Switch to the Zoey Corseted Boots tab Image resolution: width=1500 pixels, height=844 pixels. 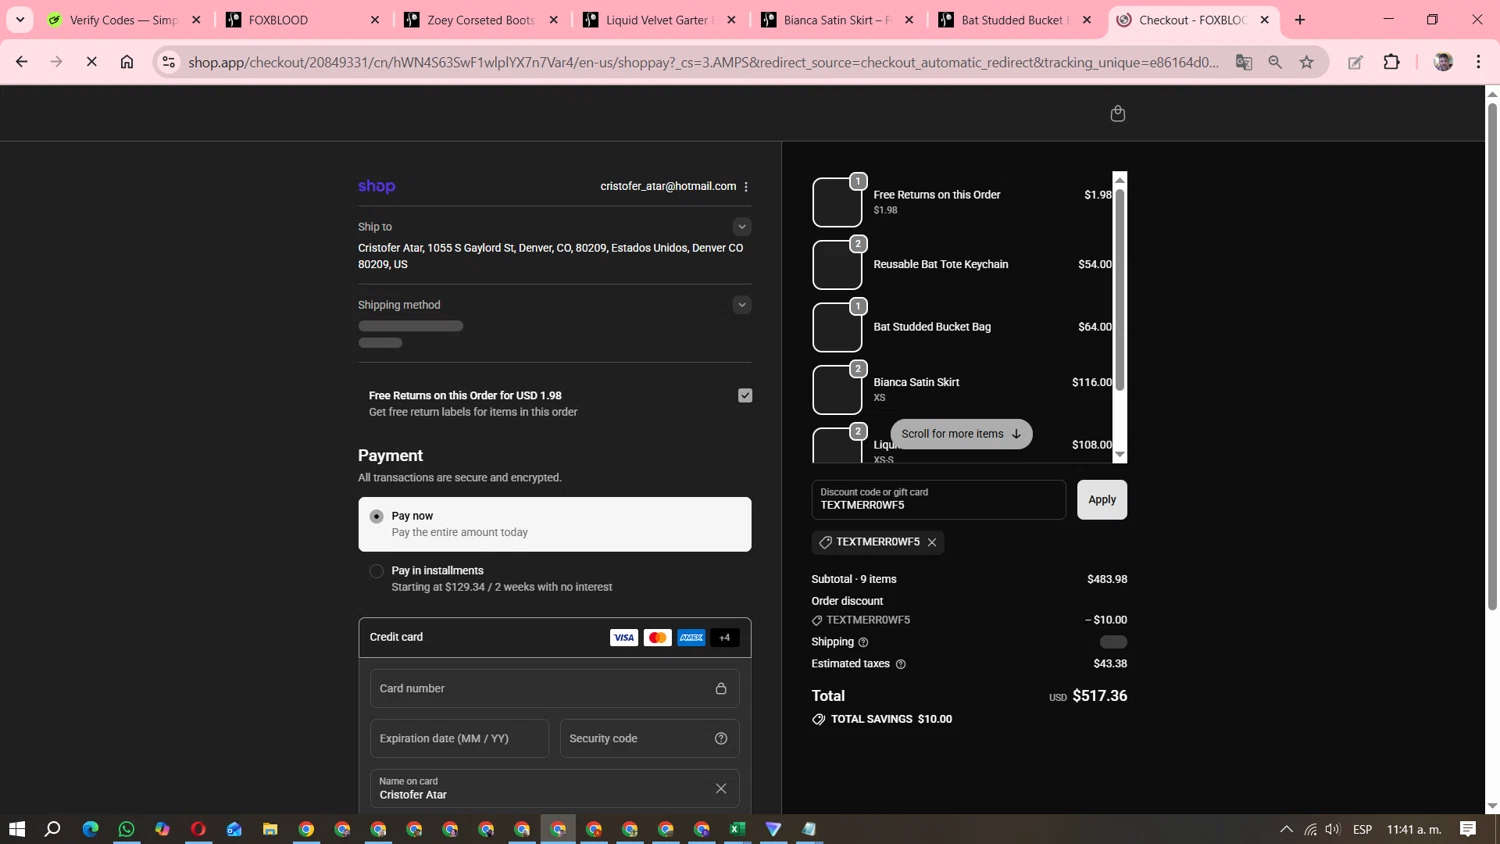click(482, 20)
